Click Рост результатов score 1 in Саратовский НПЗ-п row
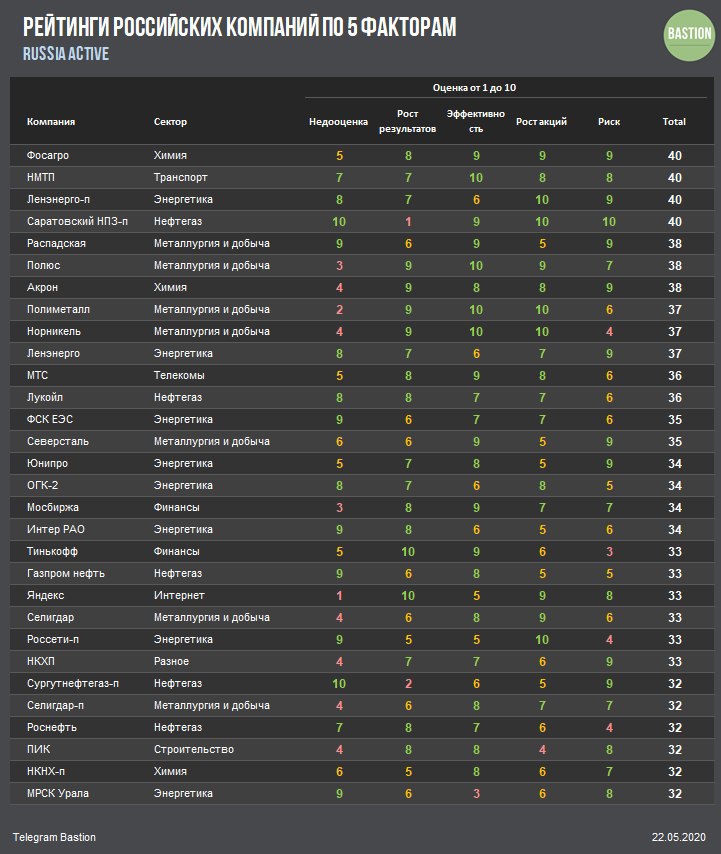The width and height of the screenshot is (721, 854). click(x=408, y=222)
